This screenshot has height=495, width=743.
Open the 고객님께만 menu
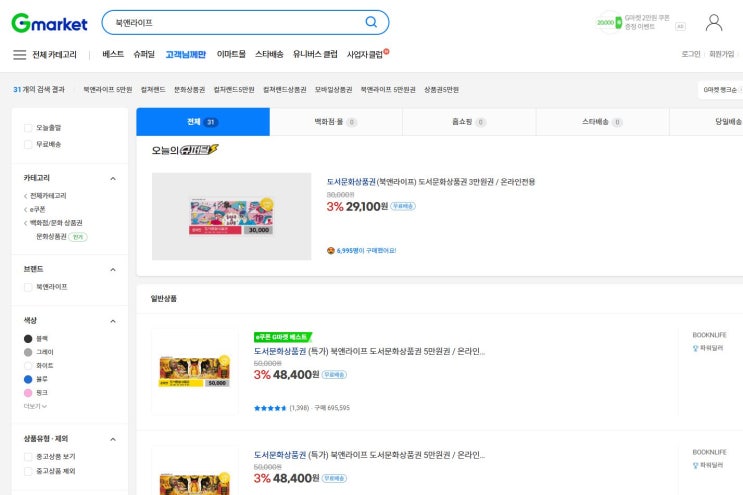(x=186, y=54)
